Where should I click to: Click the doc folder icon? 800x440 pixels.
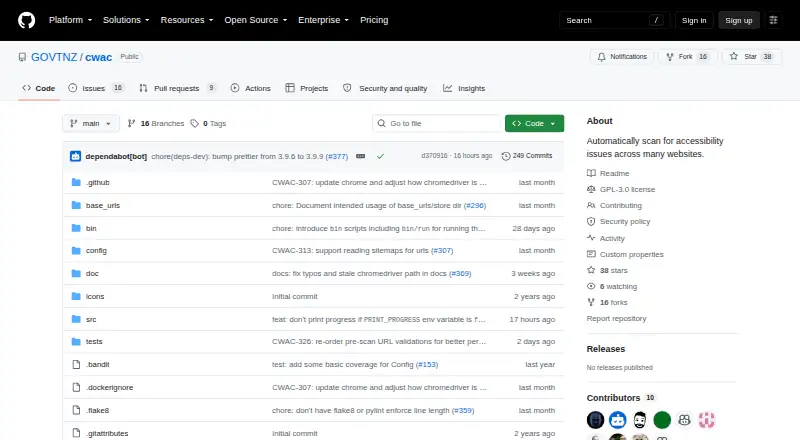point(76,274)
